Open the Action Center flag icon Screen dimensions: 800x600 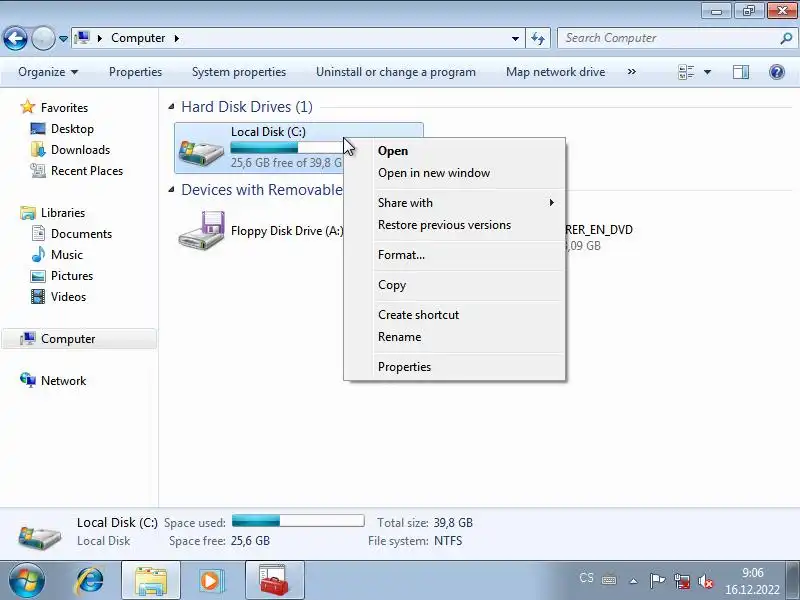tap(657, 581)
